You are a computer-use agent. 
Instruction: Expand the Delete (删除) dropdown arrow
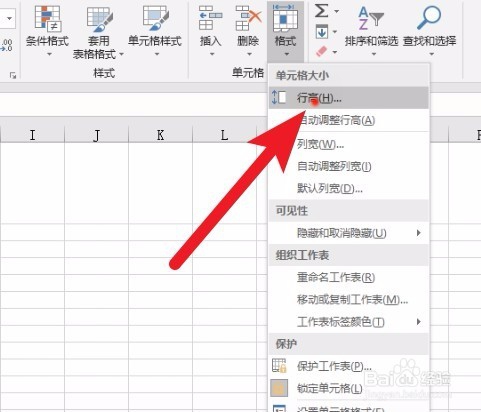pyautogui.click(x=249, y=54)
